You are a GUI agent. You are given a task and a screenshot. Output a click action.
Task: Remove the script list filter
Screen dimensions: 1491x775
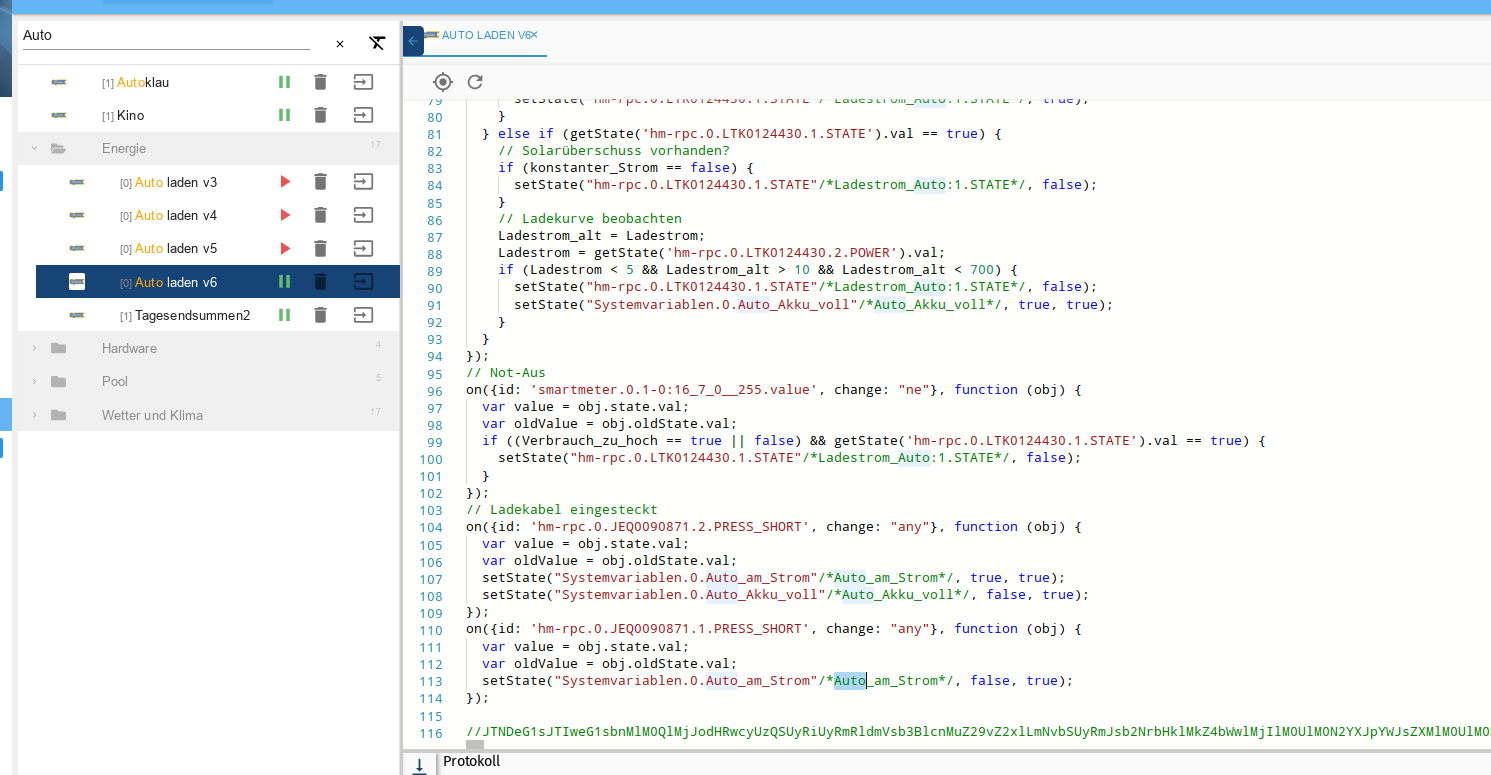[x=377, y=43]
